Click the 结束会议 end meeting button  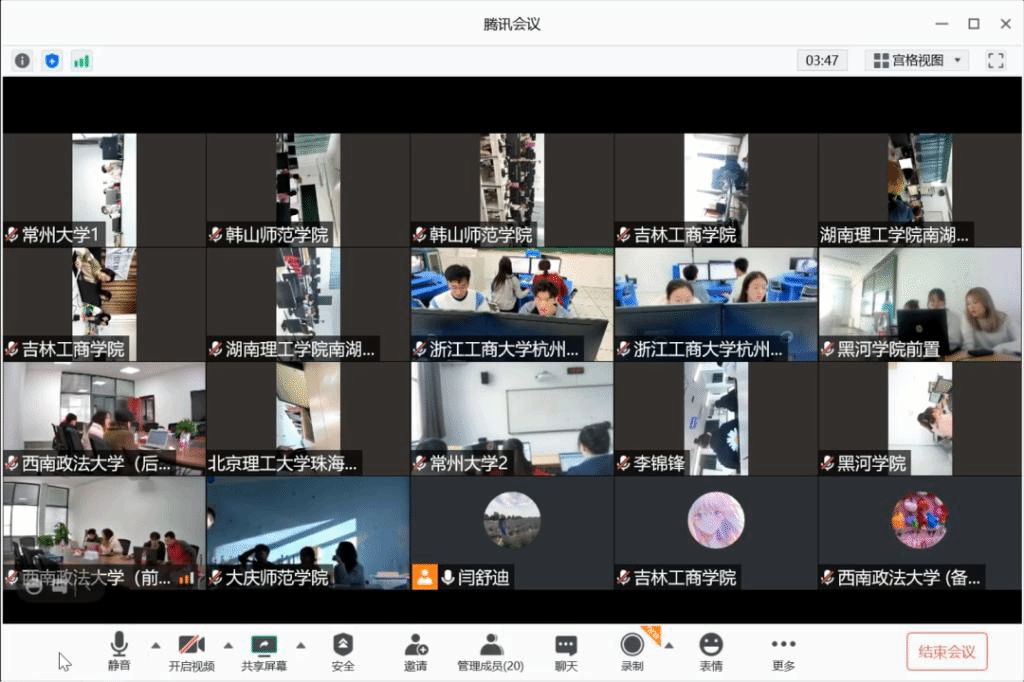click(x=946, y=651)
